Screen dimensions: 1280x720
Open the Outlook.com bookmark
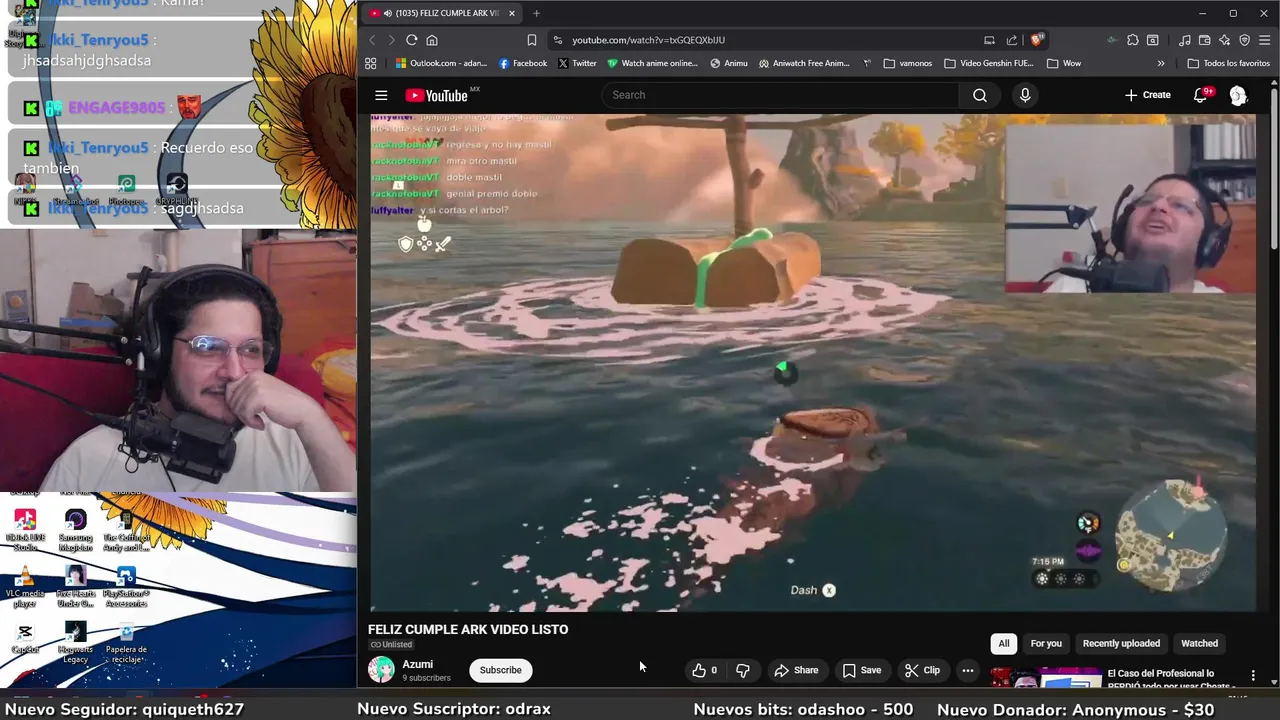click(441, 63)
